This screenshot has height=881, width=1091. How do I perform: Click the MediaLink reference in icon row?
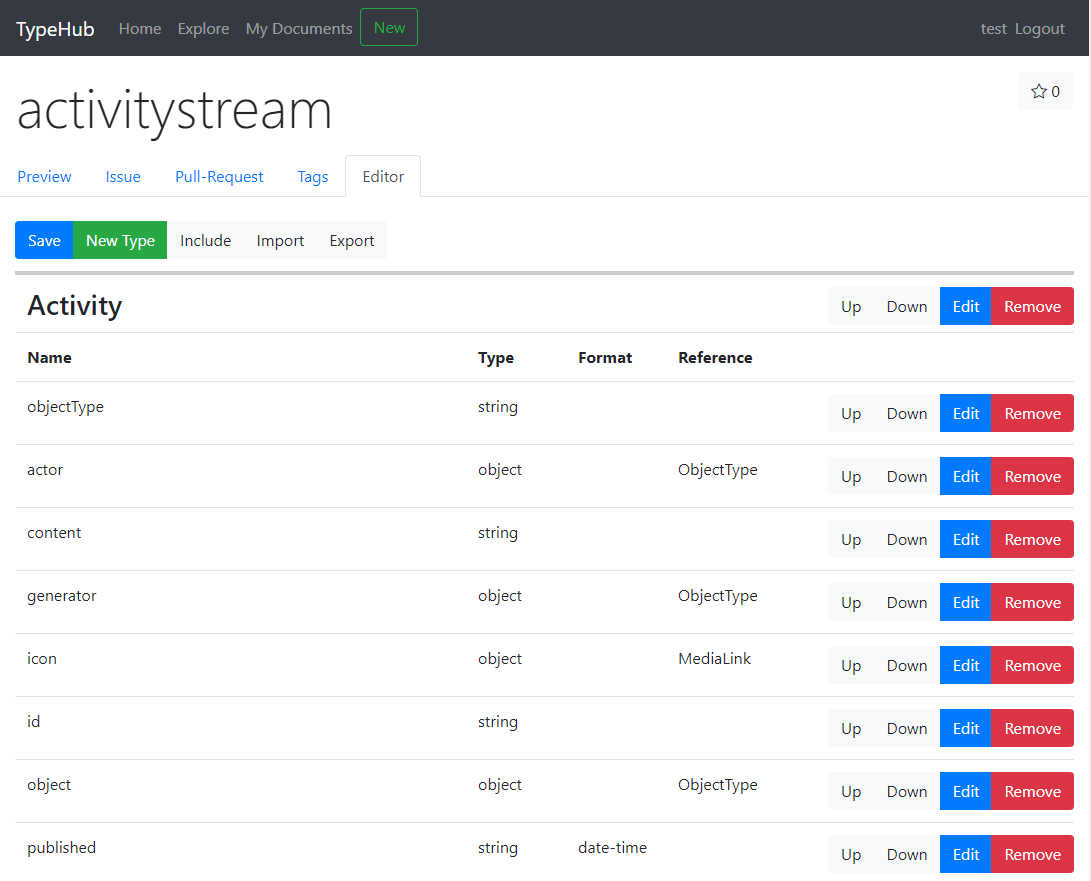[715, 658]
